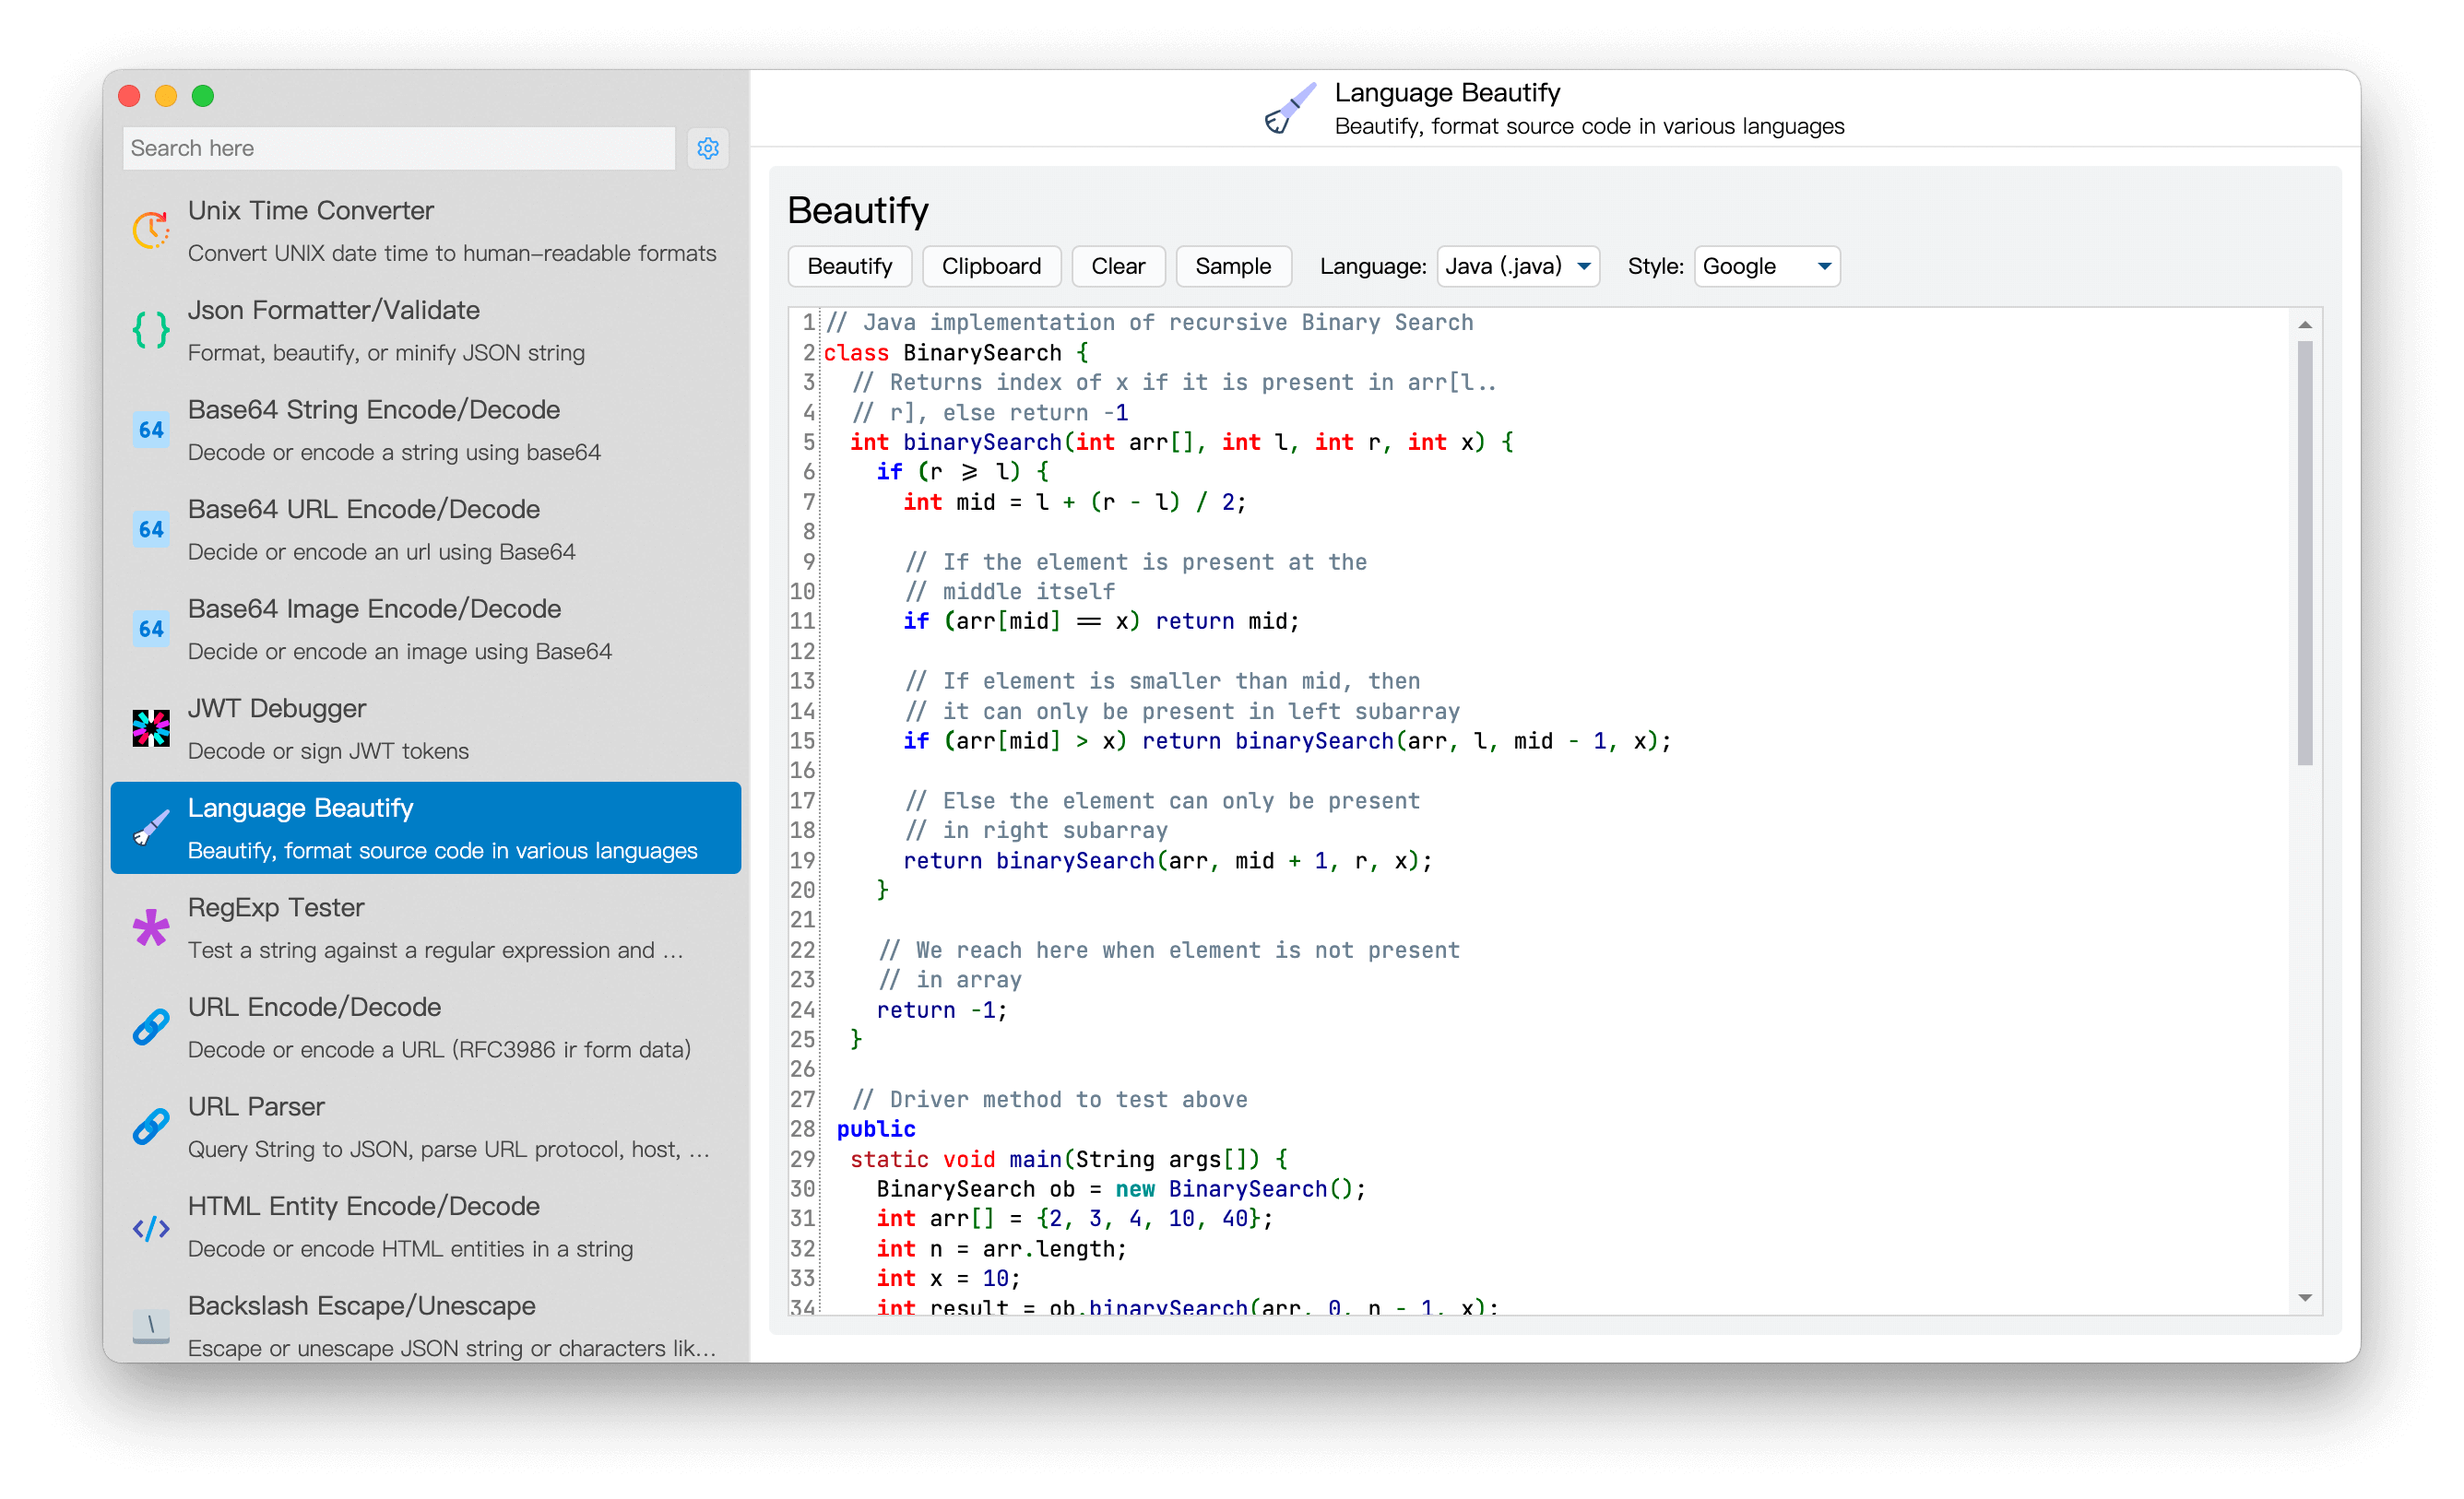Open RegExp Tester tool

click(426, 928)
